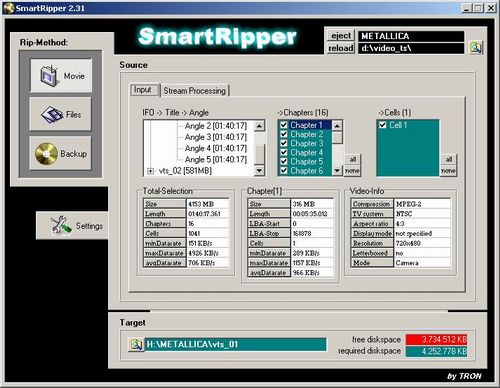This screenshot has width=500, height=388.
Task: Click Chapter size value 316 MB
Action: [x=312, y=204]
